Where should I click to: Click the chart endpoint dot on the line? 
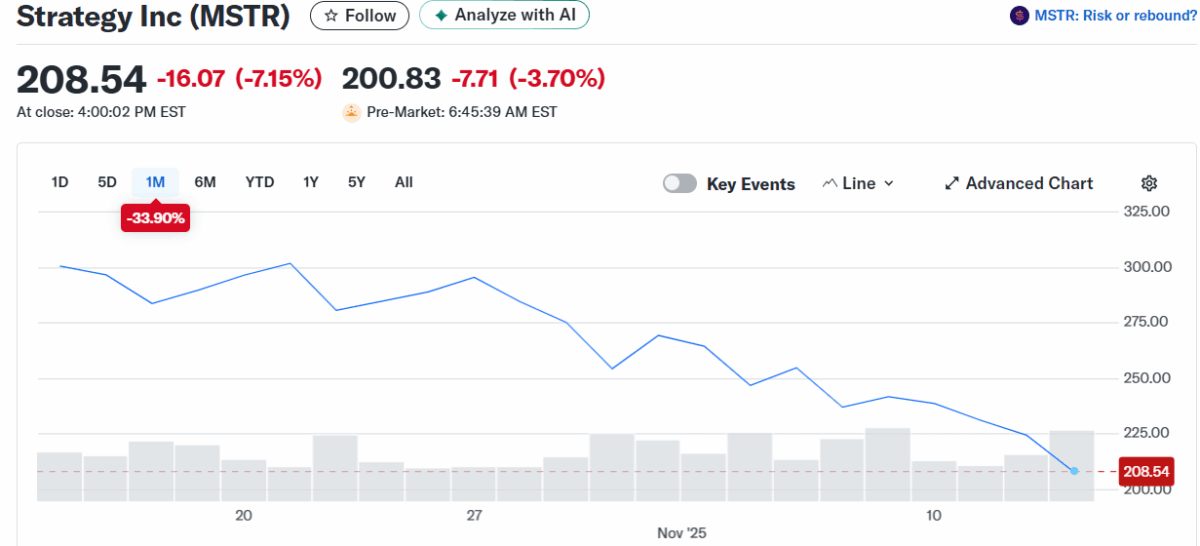click(1074, 471)
